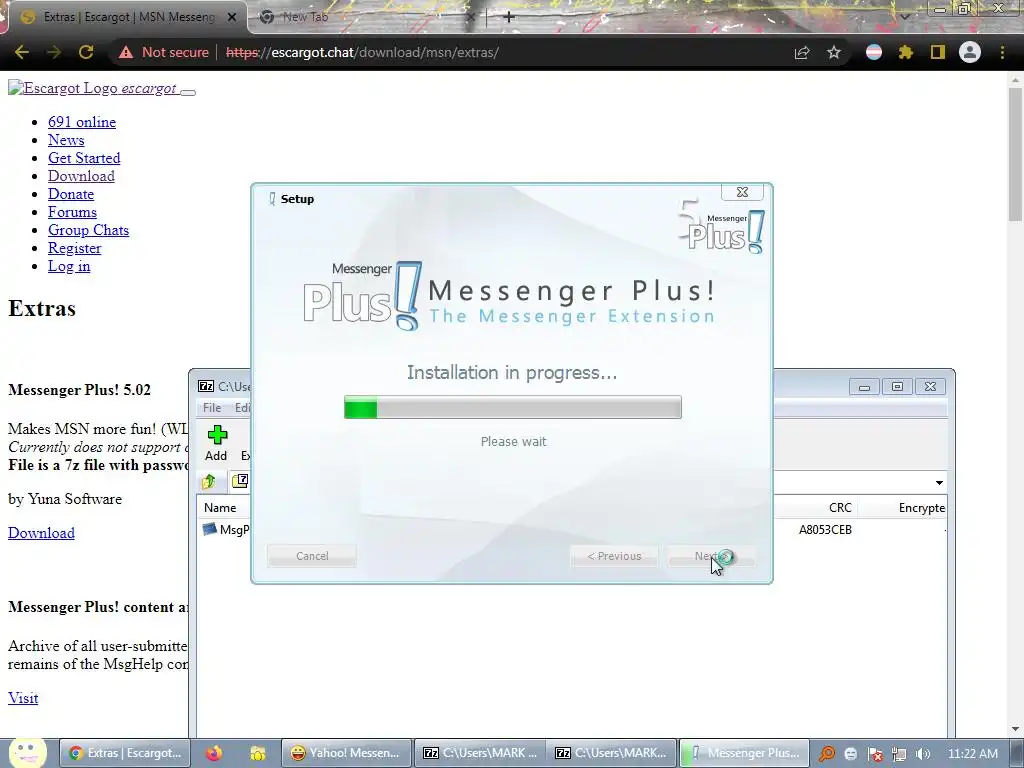Sort by the Name column in 7-Zip
1024x768 pixels.
tap(220, 507)
